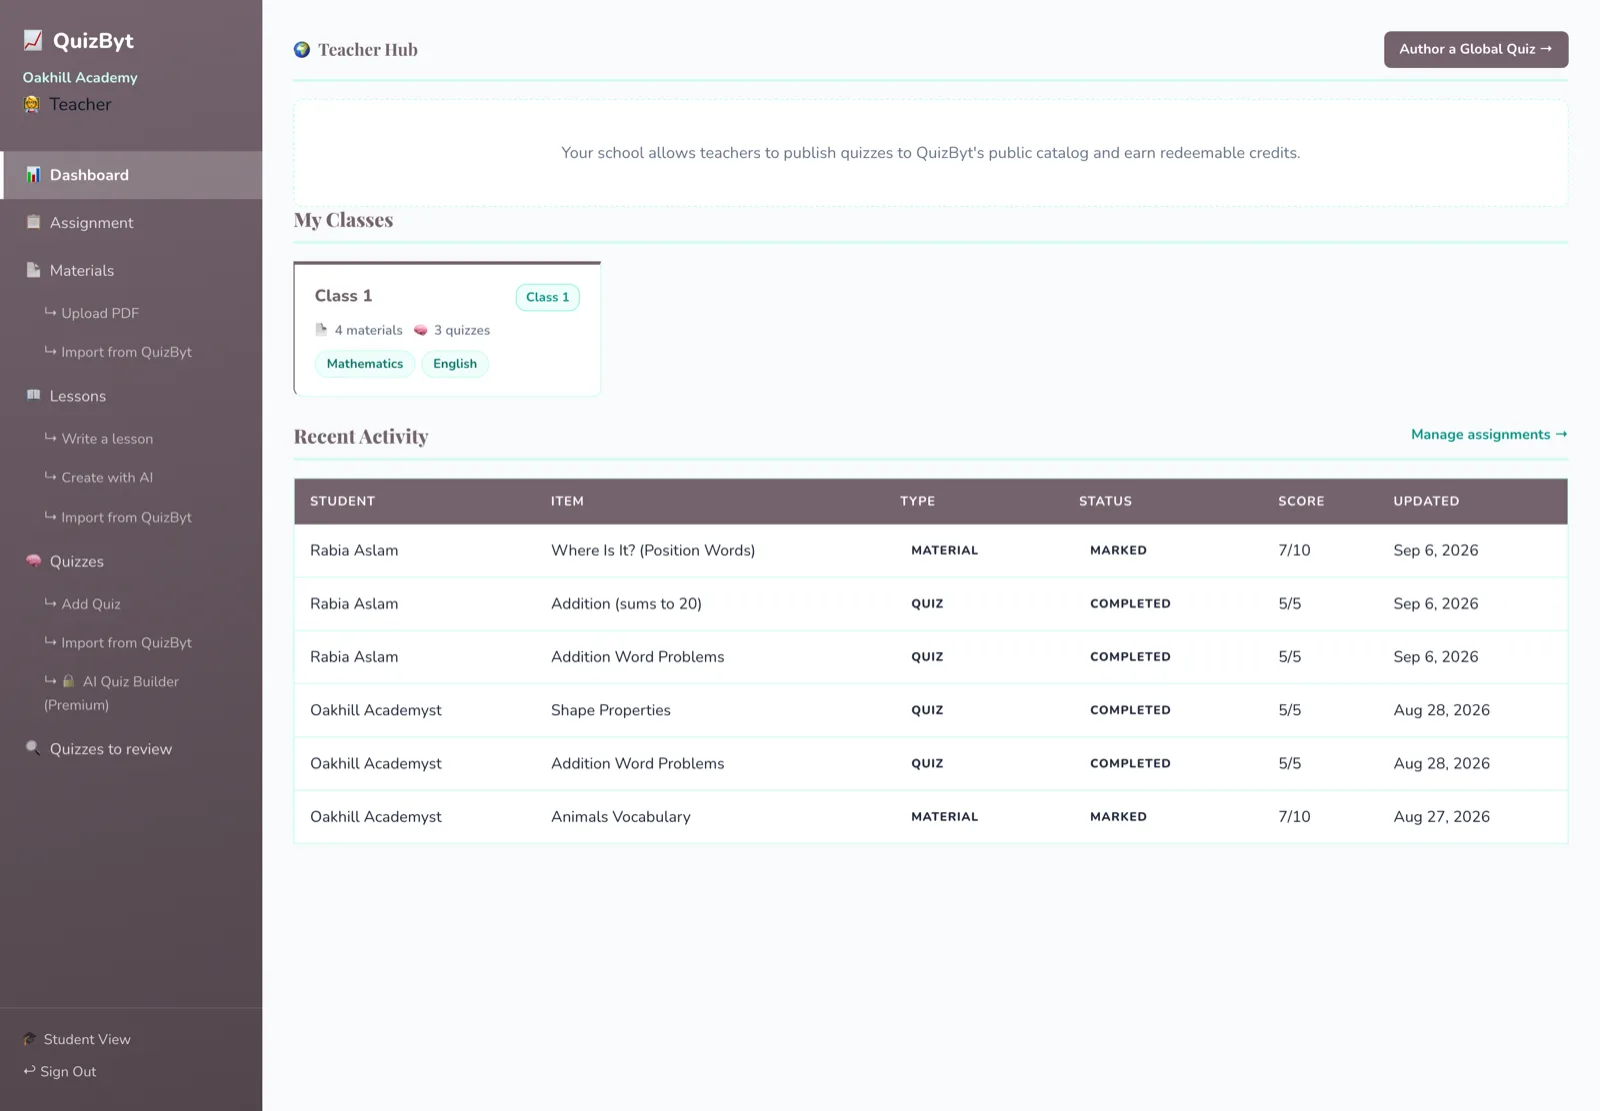Click the Mathematics subject tag
Viewport: 1600px width, 1111px height.
365,364
